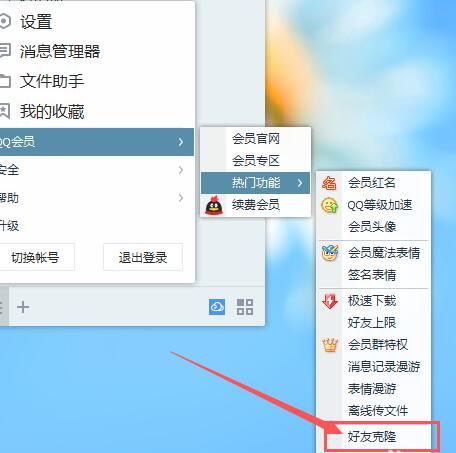Click the crown icon for 会员群特权

pos(330,345)
